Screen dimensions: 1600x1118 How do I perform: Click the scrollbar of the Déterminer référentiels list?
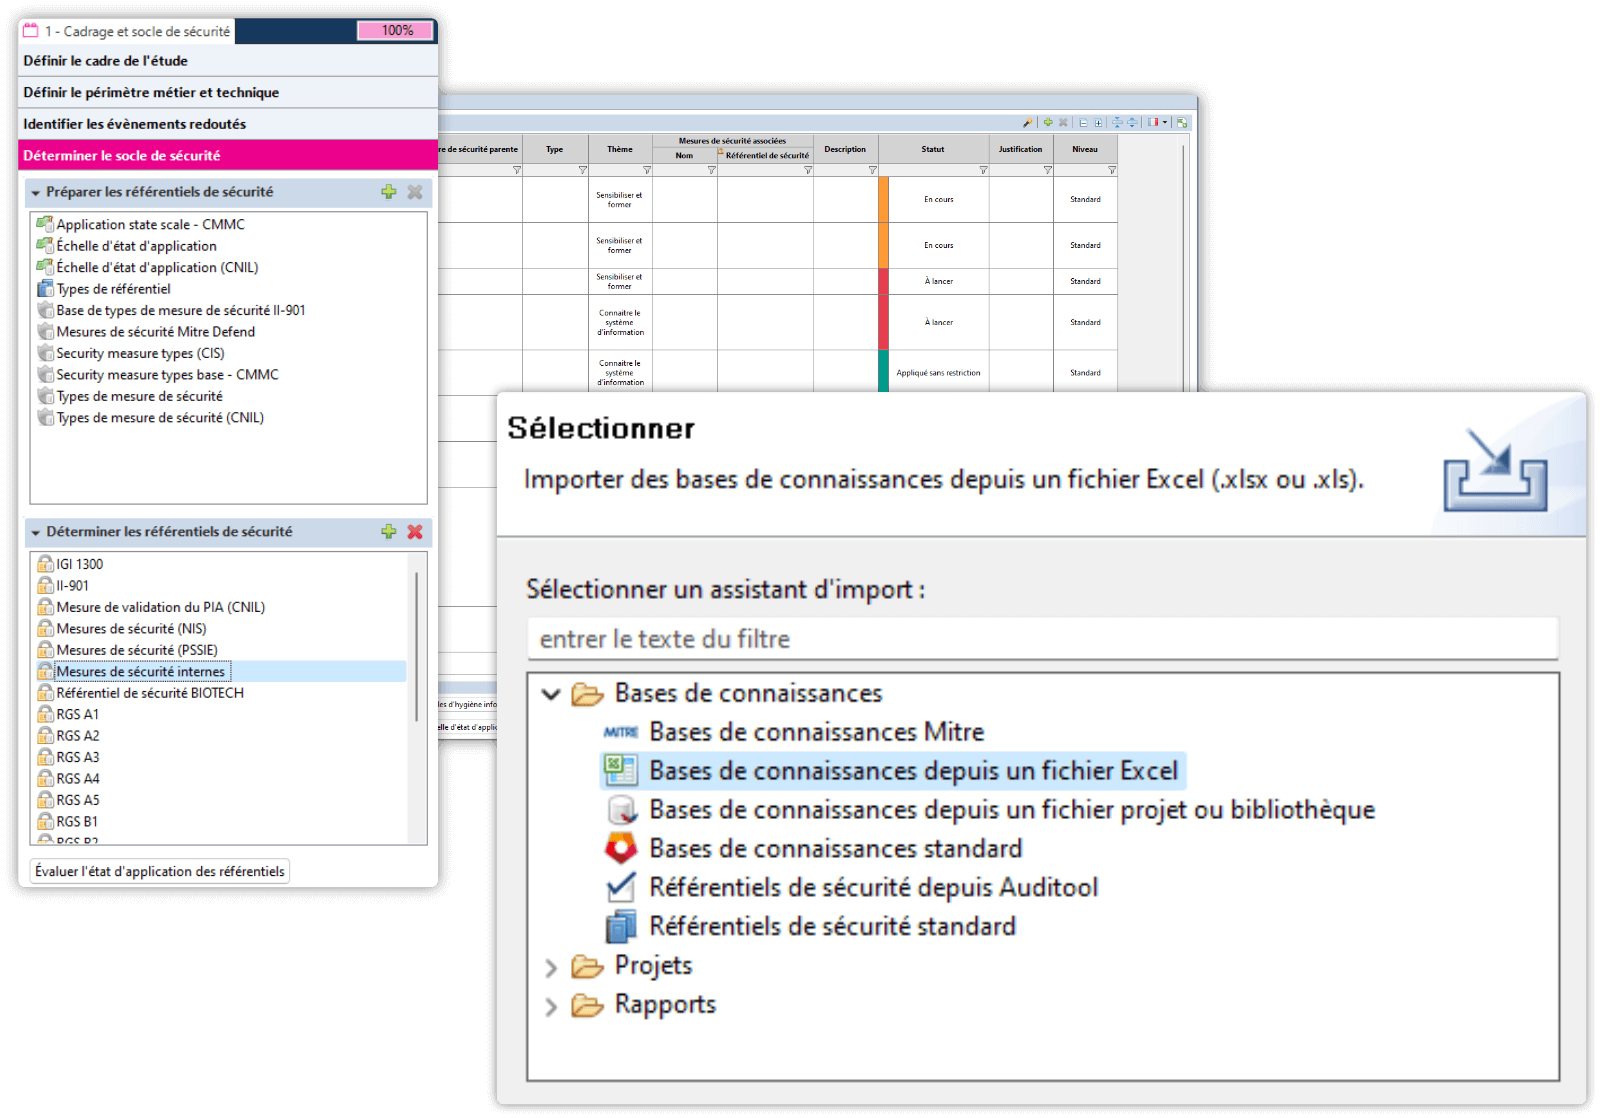pyautogui.click(x=417, y=645)
